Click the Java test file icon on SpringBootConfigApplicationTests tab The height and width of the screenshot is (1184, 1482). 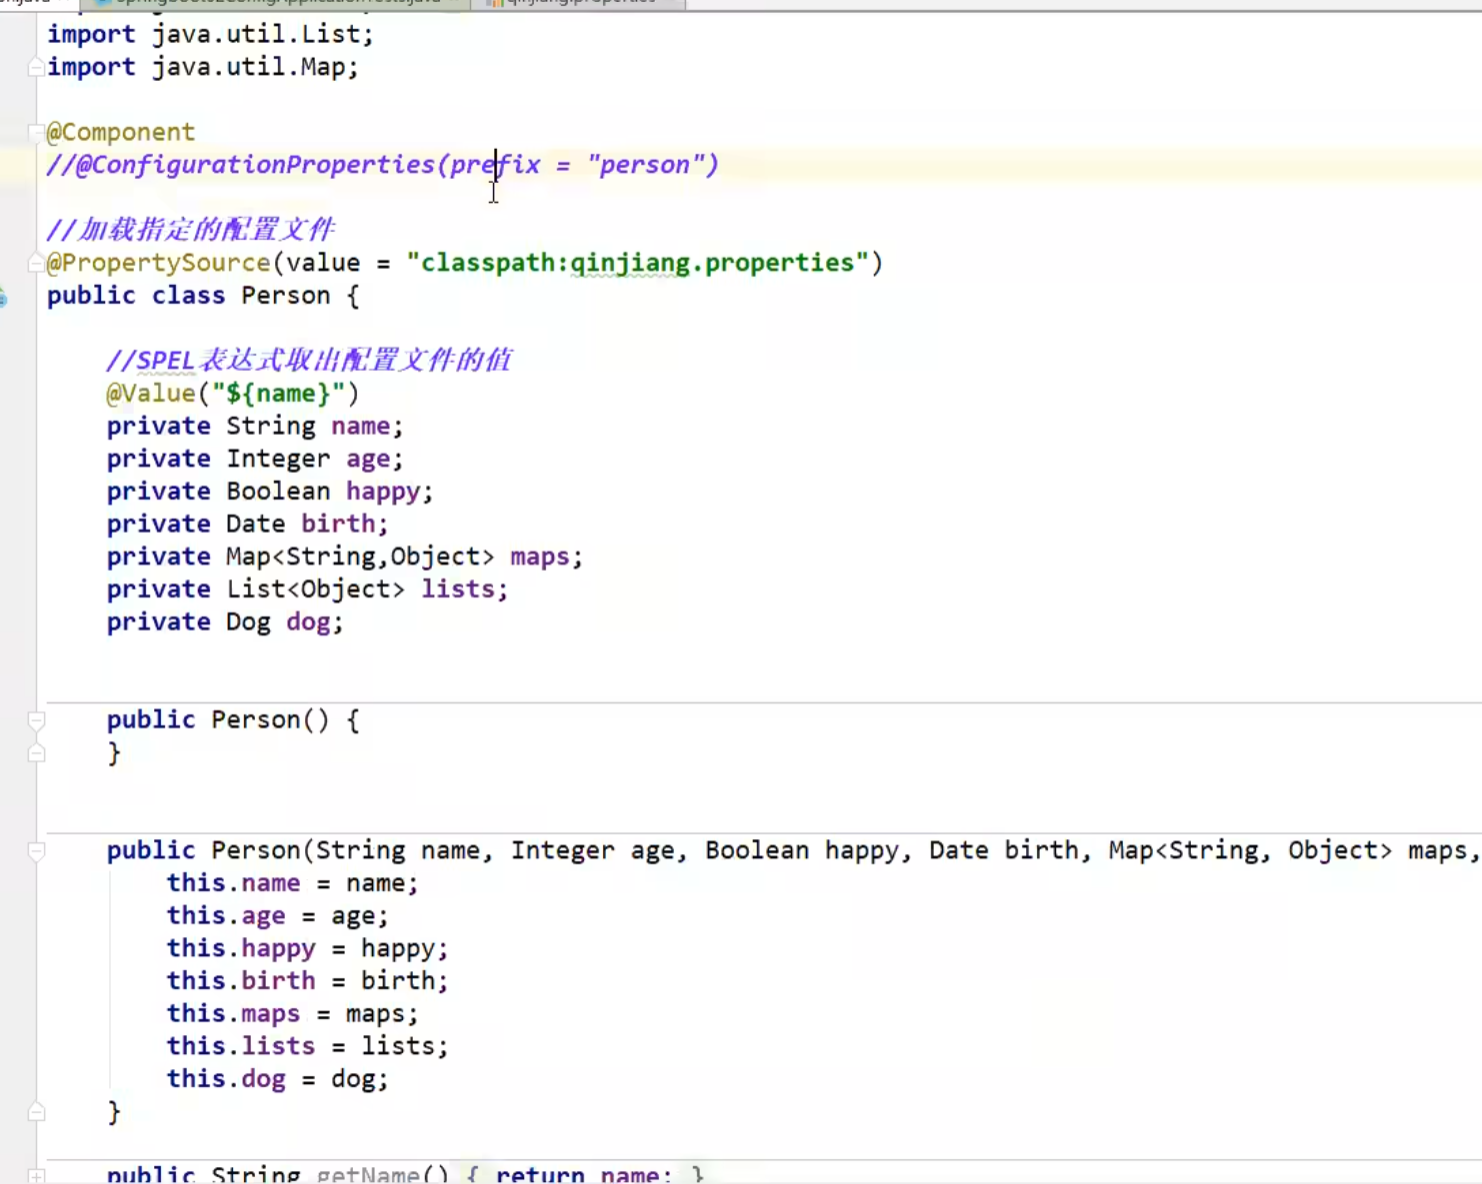107,3
